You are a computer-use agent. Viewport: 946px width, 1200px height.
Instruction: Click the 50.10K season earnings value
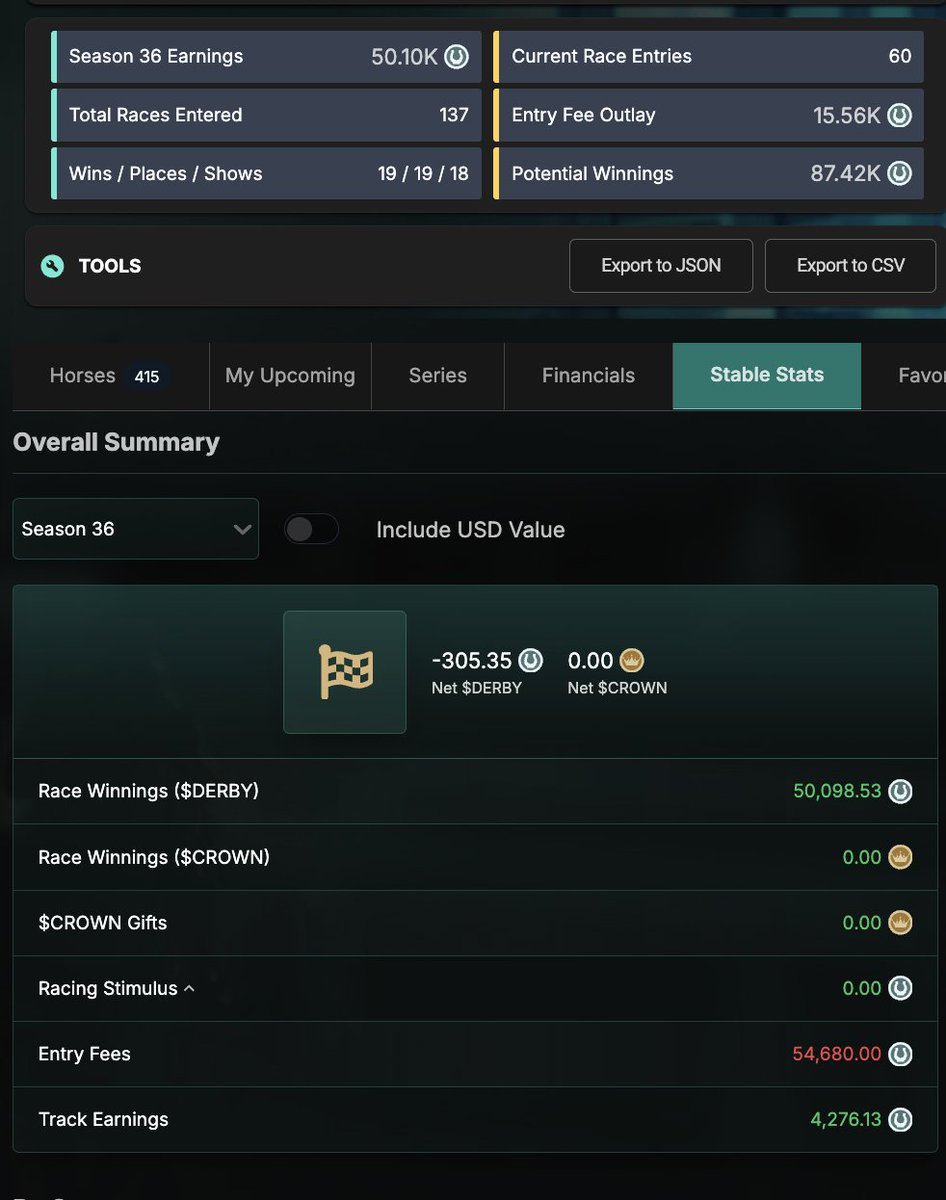click(x=404, y=57)
